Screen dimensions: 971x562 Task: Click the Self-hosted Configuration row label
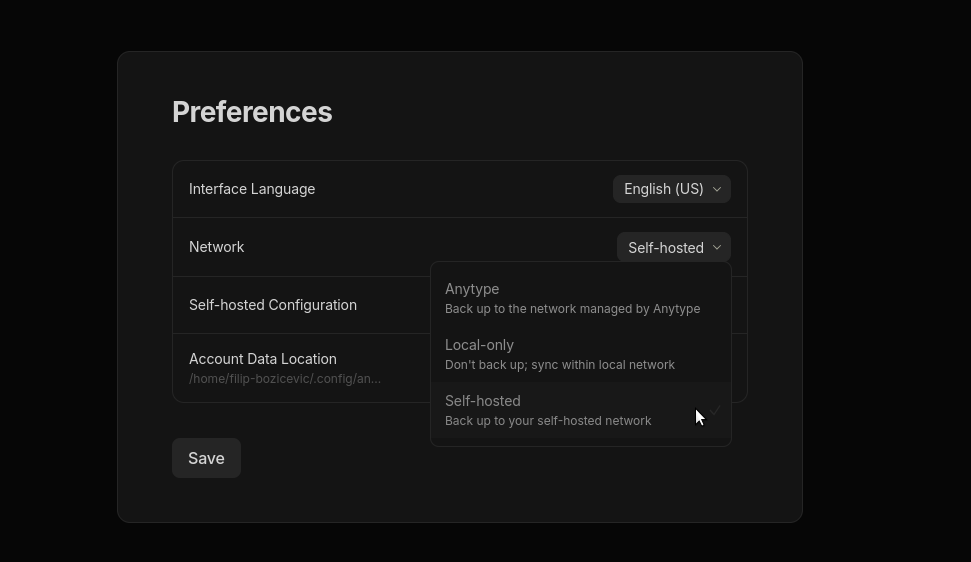click(x=272, y=305)
